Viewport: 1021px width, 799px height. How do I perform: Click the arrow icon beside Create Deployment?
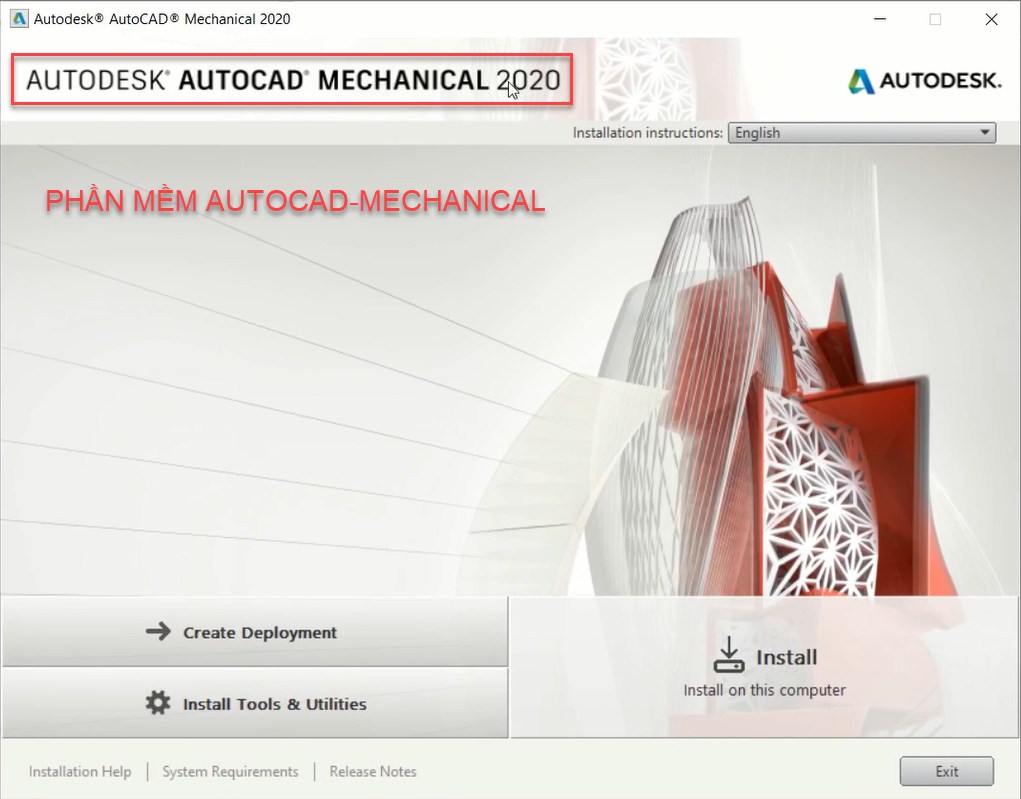(158, 632)
